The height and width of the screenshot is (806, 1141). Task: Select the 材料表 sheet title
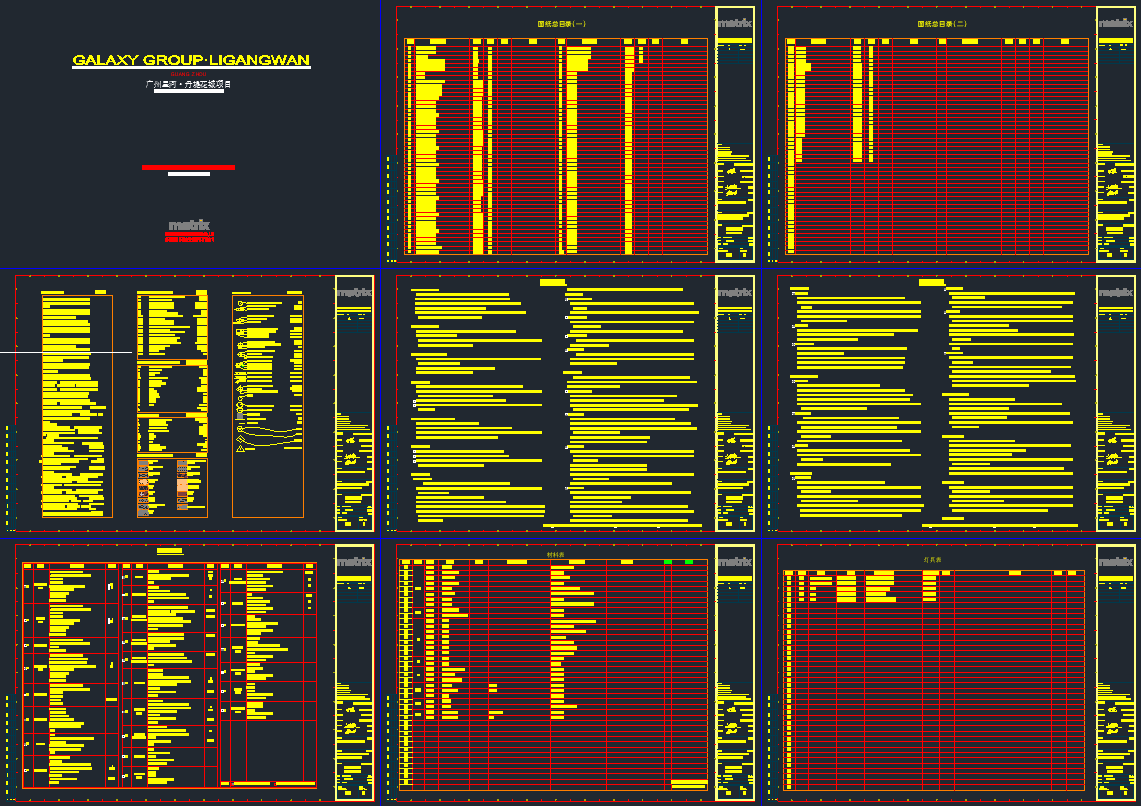click(555, 555)
